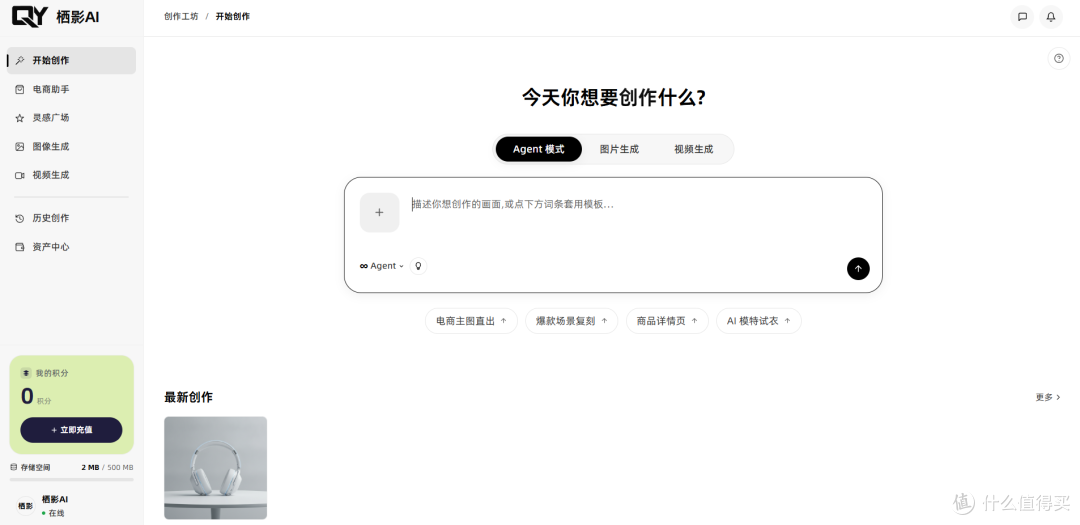Click the 视频生成 camera icon
The image size is (1080, 525).
[20, 175]
